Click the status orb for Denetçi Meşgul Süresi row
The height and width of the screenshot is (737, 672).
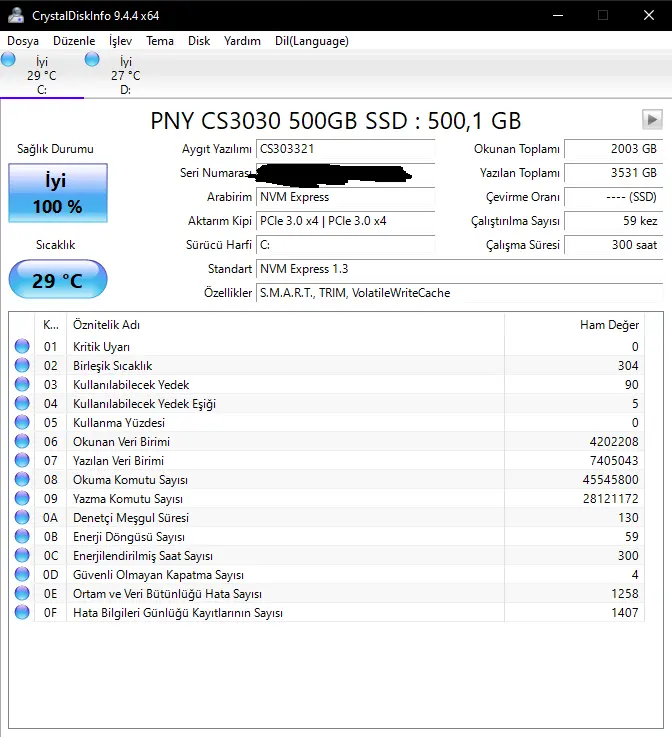pos(22,517)
